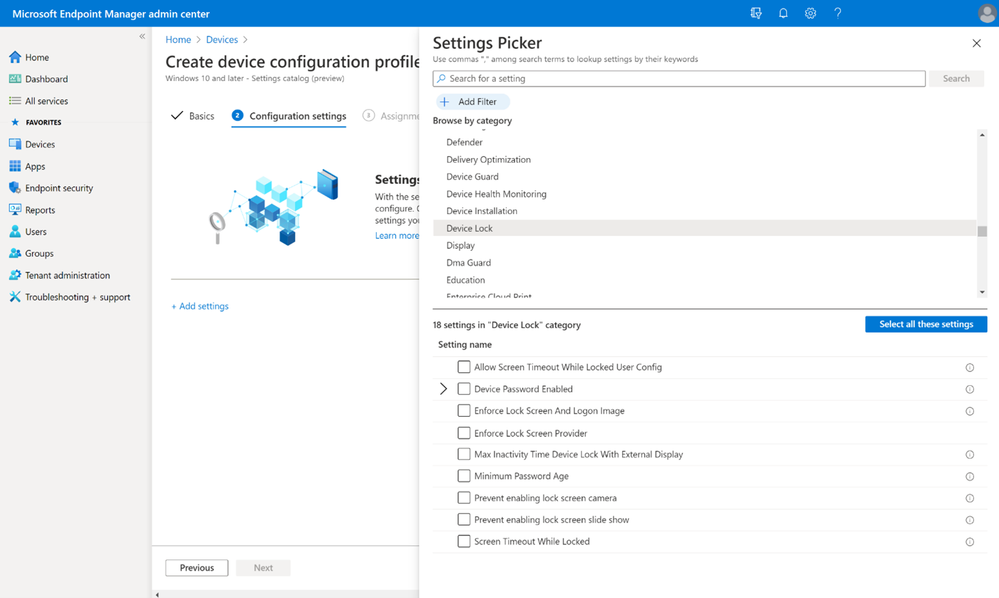Image resolution: width=999 pixels, height=598 pixels.
Task: Open the help question mark
Action: point(838,13)
